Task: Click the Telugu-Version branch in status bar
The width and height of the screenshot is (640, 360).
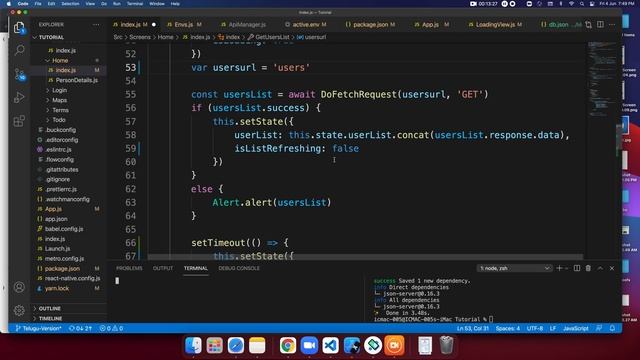Action: [x=39, y=328]
